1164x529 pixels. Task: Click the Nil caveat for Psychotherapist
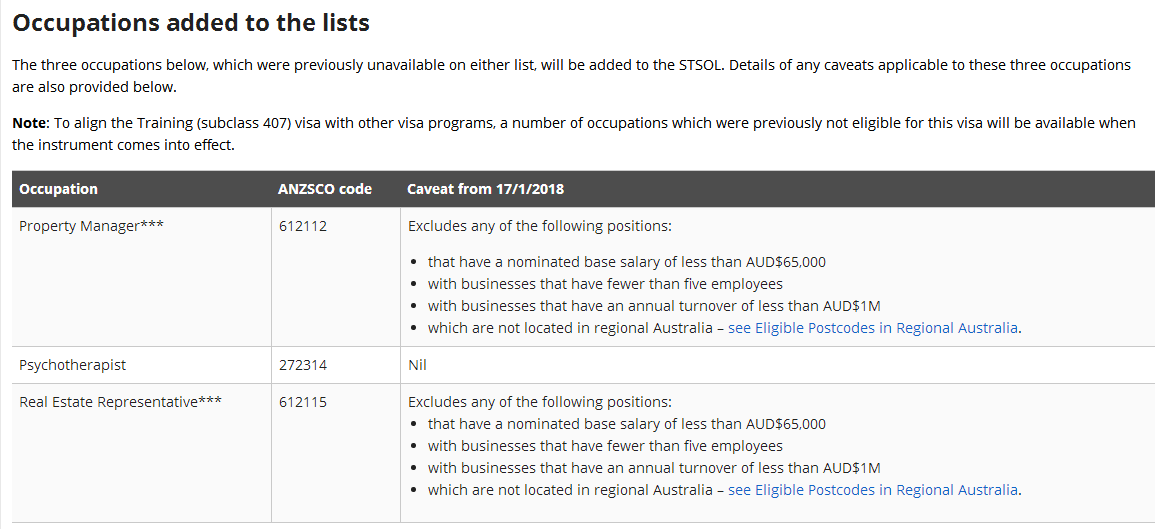pos(417,365)
